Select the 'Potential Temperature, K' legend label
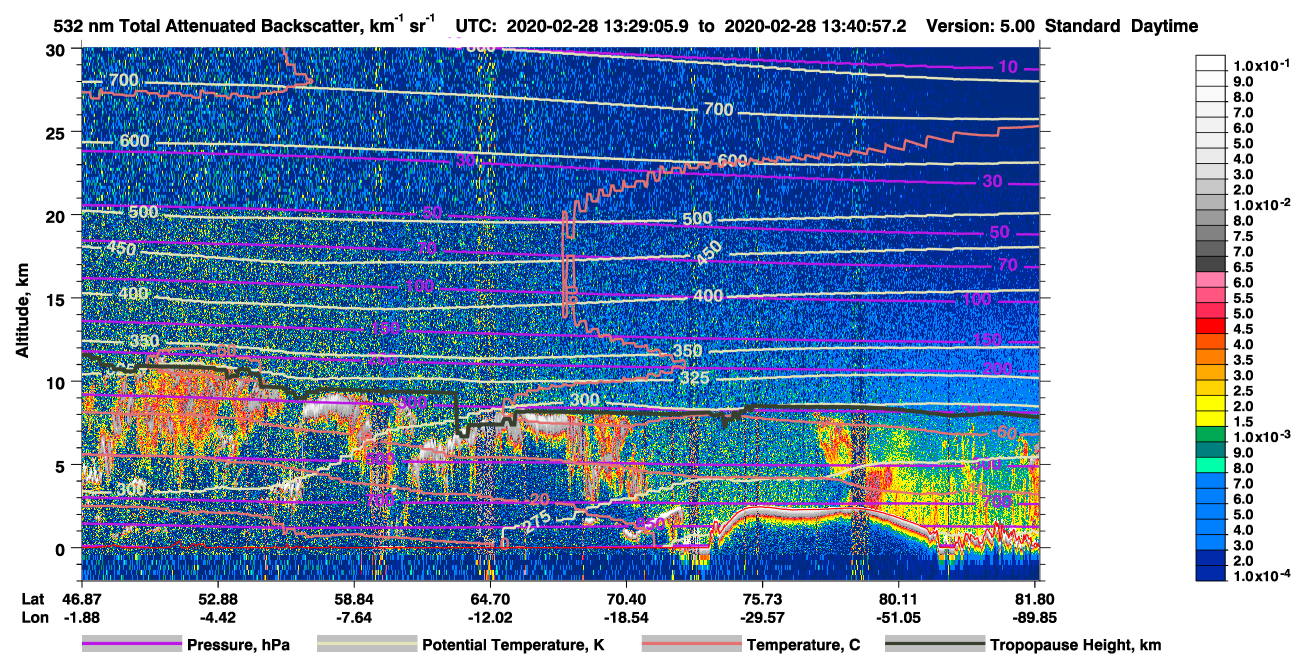1300x667 pixels. point(513,646)
